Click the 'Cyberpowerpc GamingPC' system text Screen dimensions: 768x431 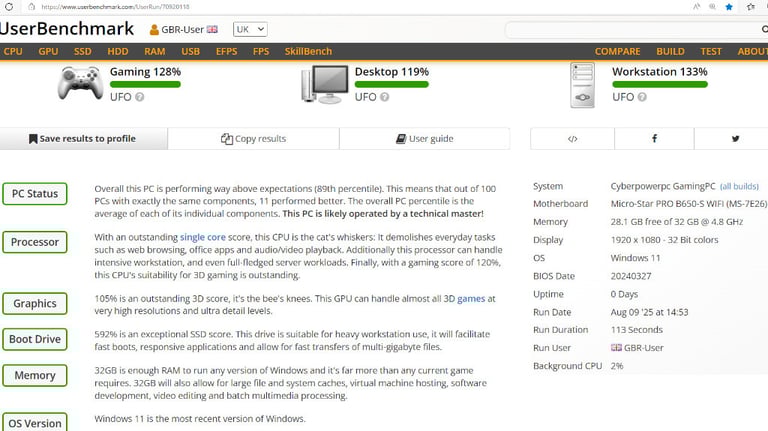663,186
